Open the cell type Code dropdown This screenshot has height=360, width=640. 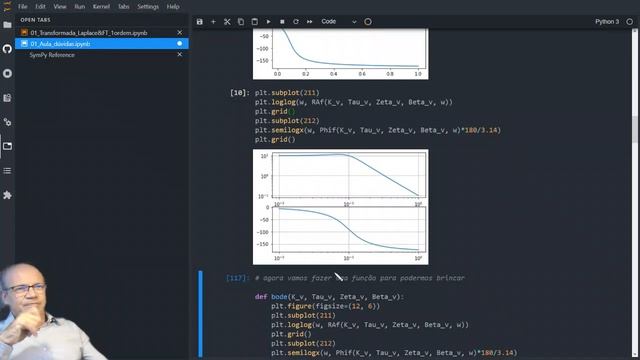pyautogui.click(x=339, y=22)
